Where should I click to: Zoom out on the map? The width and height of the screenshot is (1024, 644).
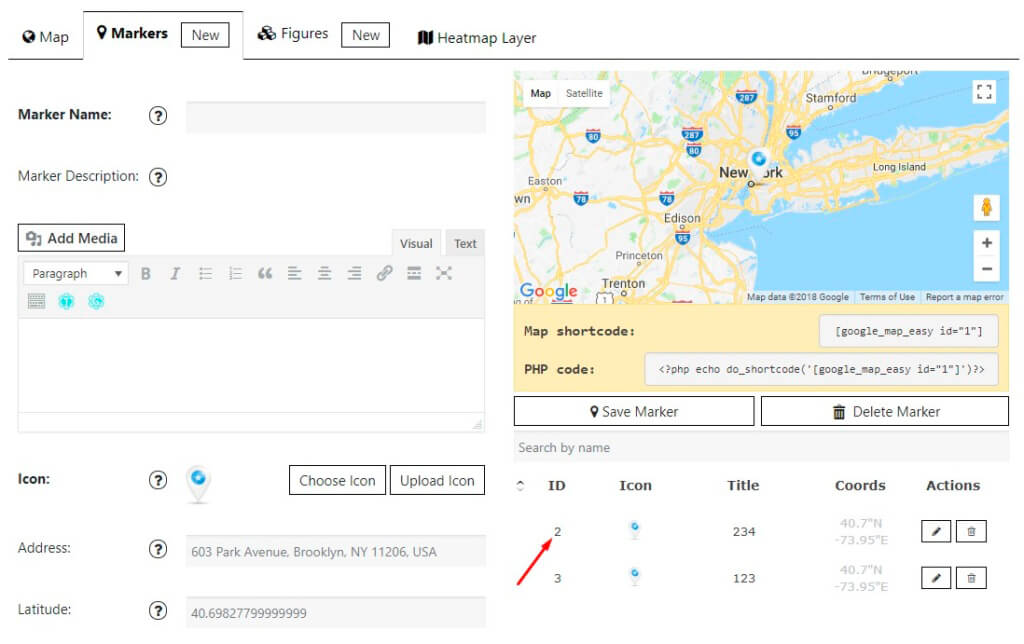coord(987,269)
